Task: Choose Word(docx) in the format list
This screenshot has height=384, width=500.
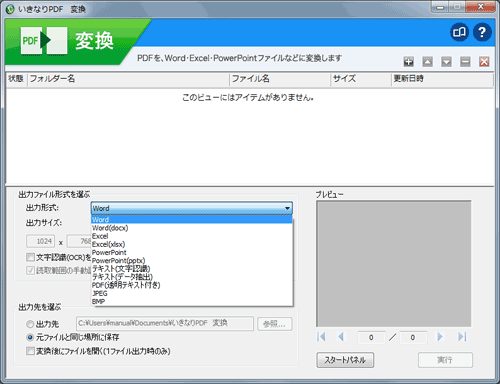Action: click(x=192, y=228)
